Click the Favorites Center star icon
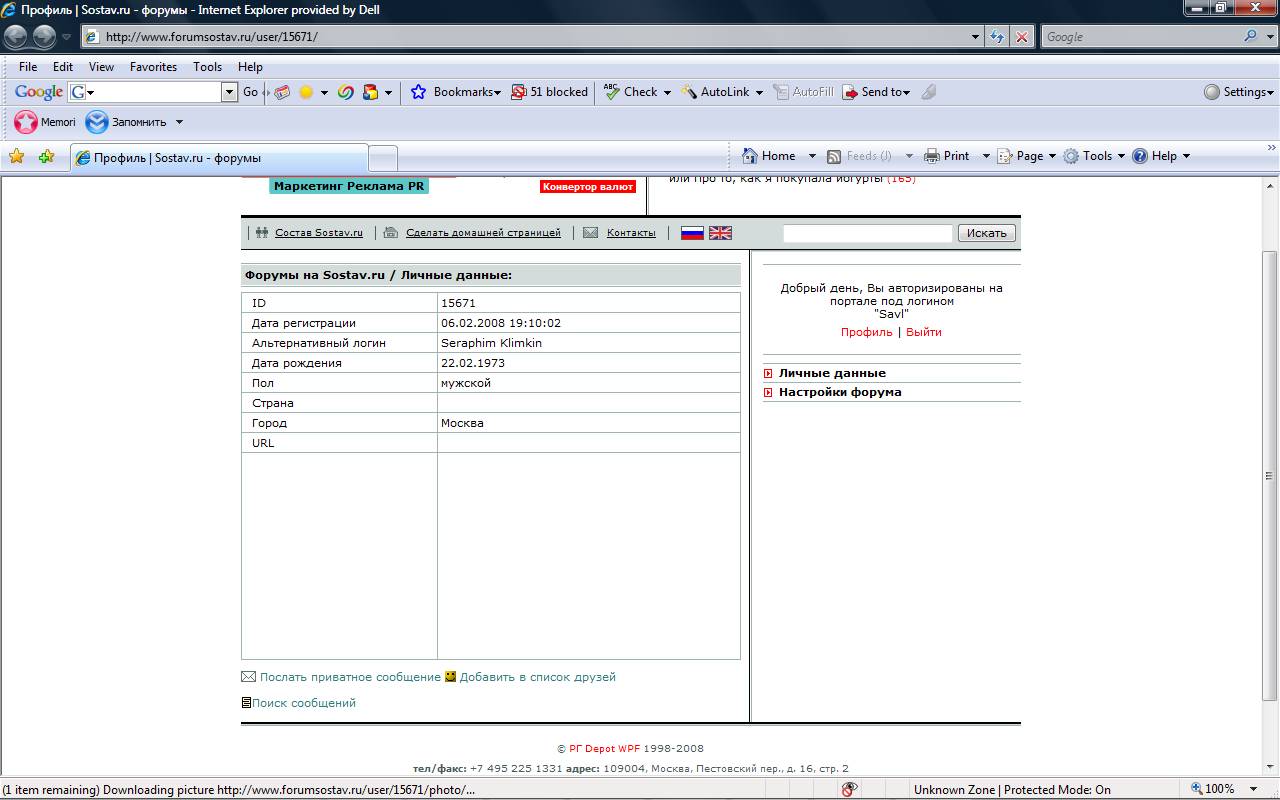 click(16, 157)
